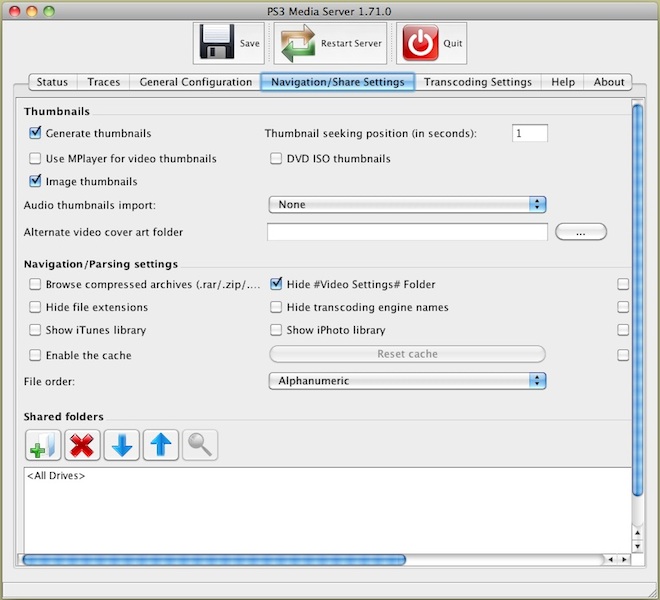Remove shared folder with red X icon
660x600 pixels.
pos(82,445)
